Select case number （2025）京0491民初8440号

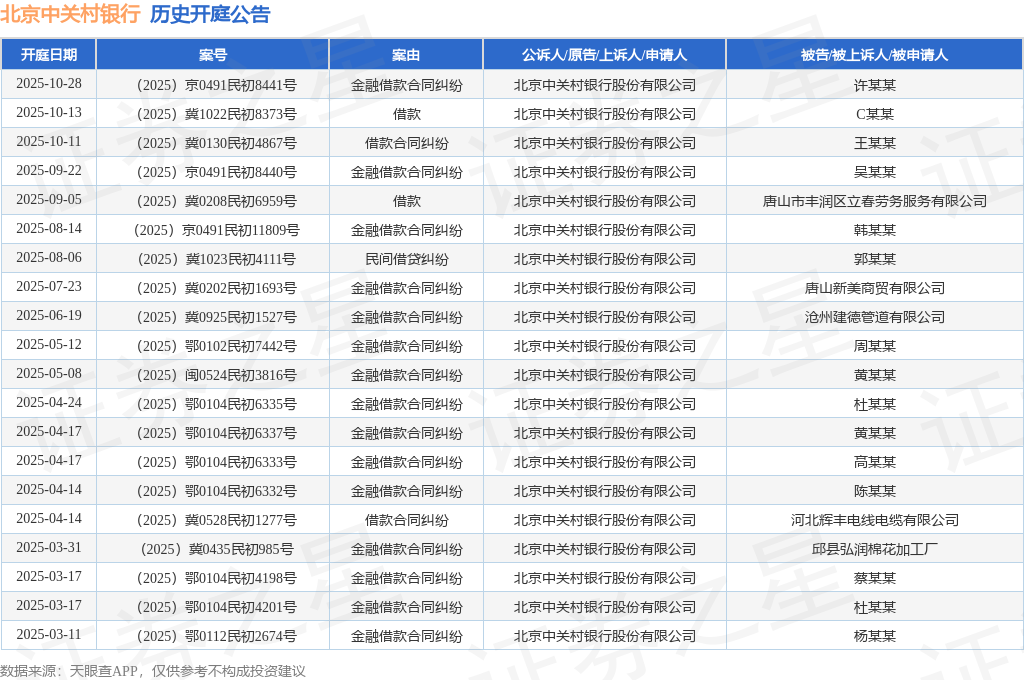tap(213, 172)
